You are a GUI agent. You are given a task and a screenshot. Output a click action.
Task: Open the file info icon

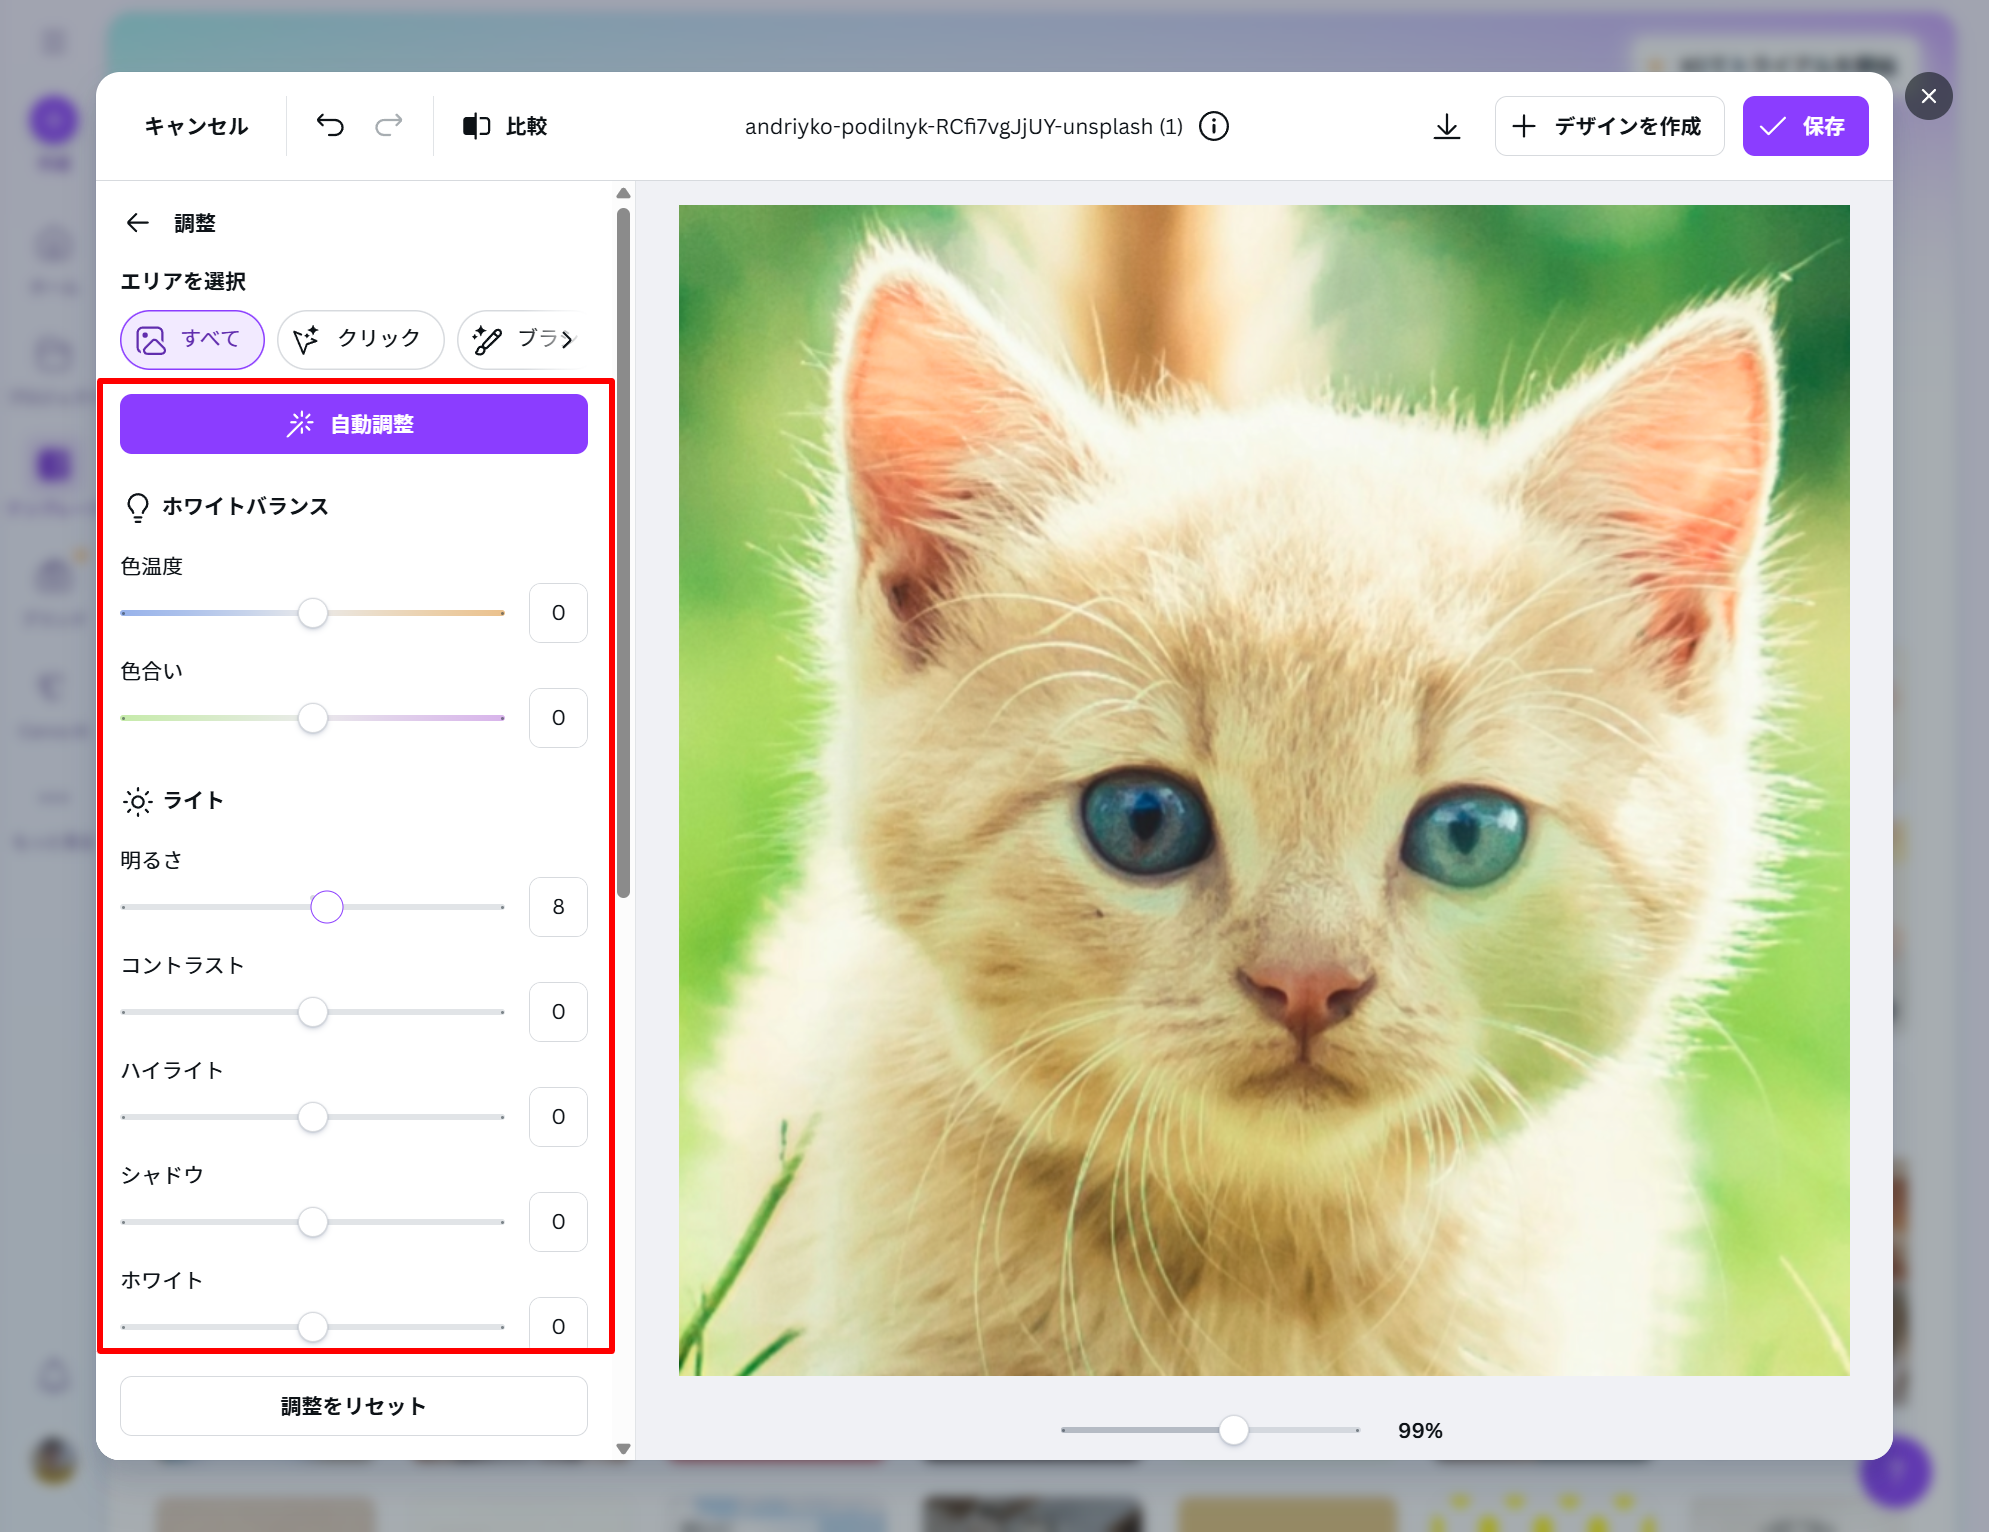tap(1214, 126)
